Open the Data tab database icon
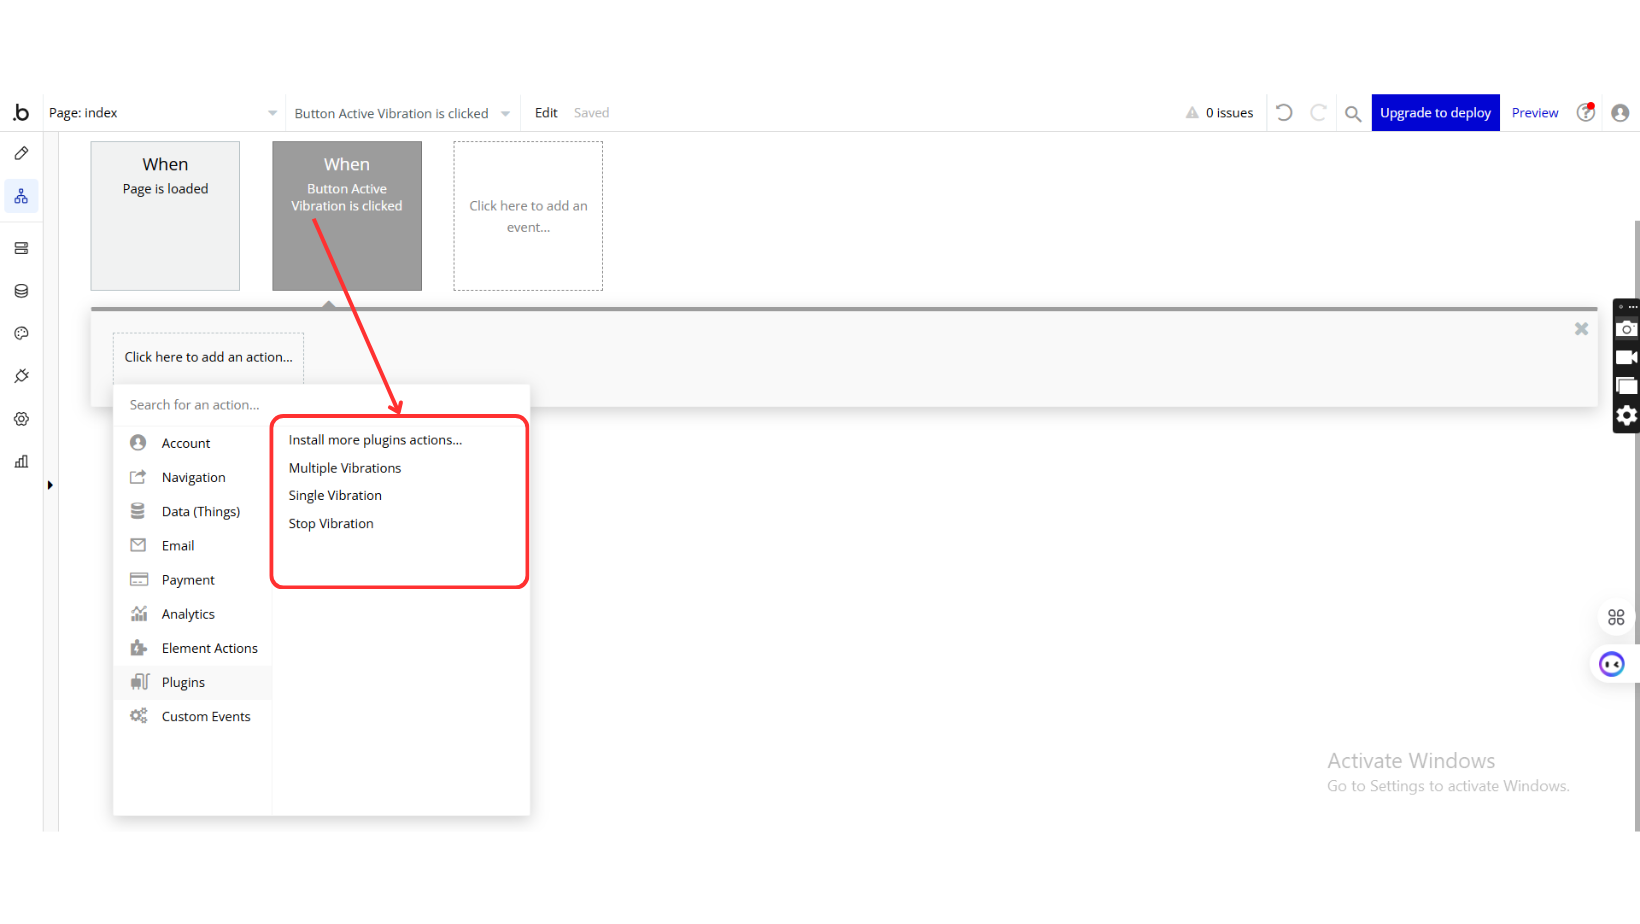Screen dimensions: 1640x924 [21, 291]
